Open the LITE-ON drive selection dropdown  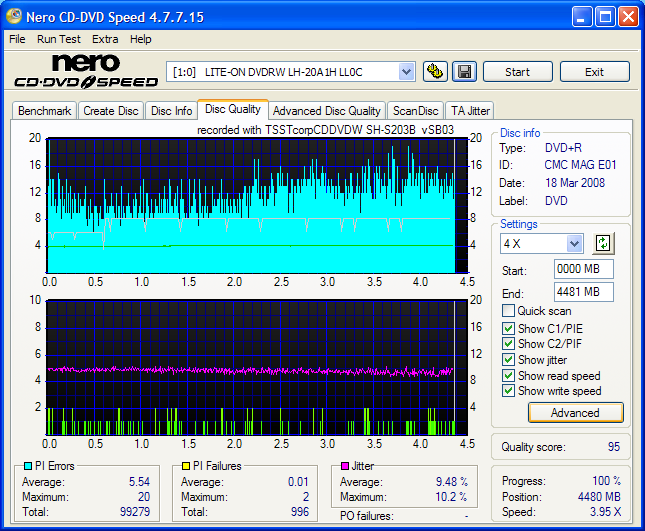click(406, 72)
